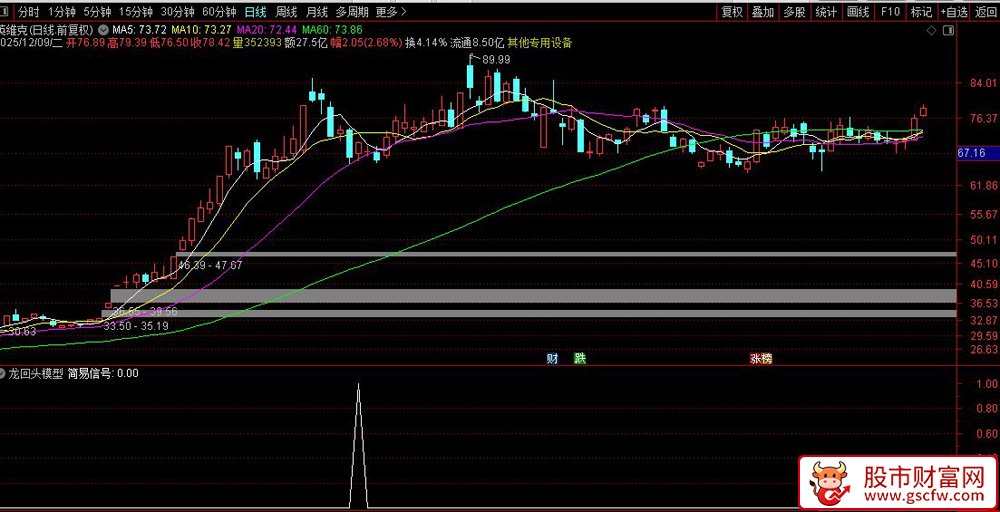Open F10 company info
1000x512 pixels.
tap(890, 11)
